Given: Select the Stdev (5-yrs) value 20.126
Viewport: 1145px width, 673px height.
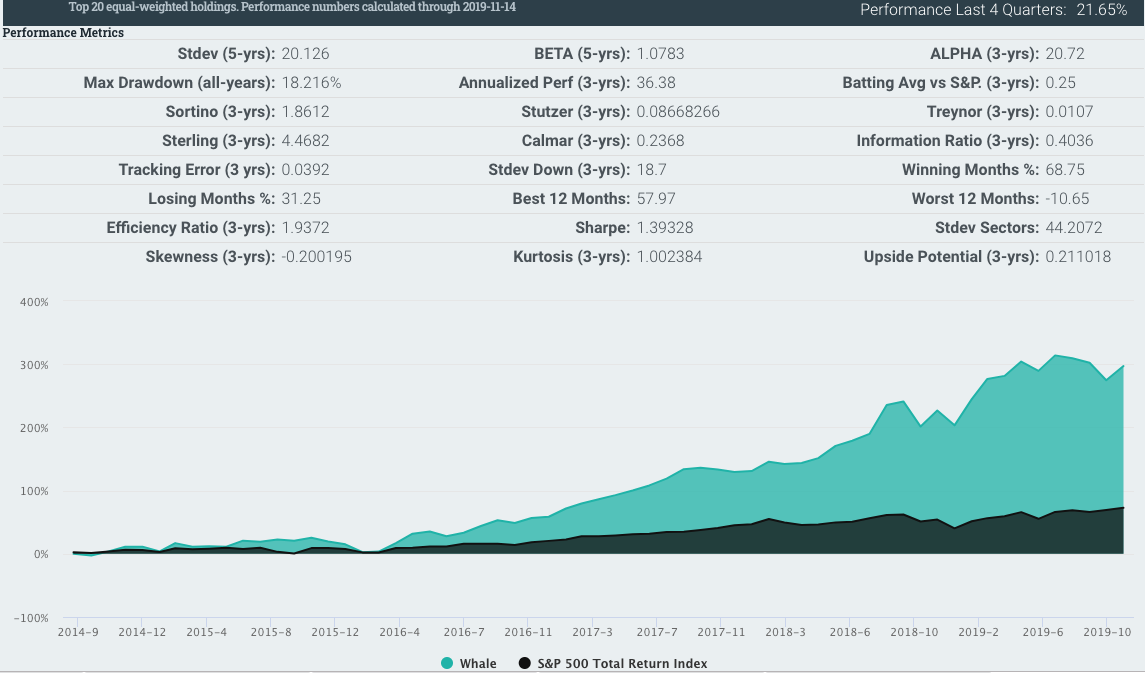Looking at the screenshot, I should tap(305, 53).
